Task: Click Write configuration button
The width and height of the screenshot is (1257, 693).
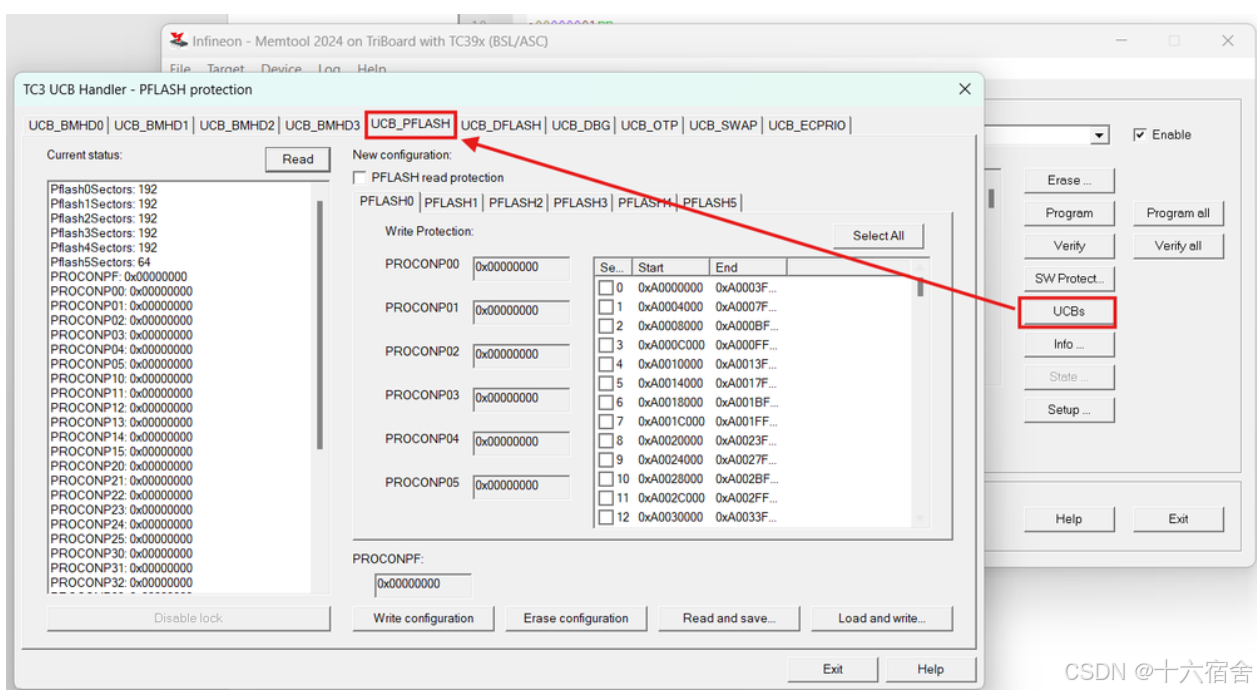Action: tap(424, 618)
